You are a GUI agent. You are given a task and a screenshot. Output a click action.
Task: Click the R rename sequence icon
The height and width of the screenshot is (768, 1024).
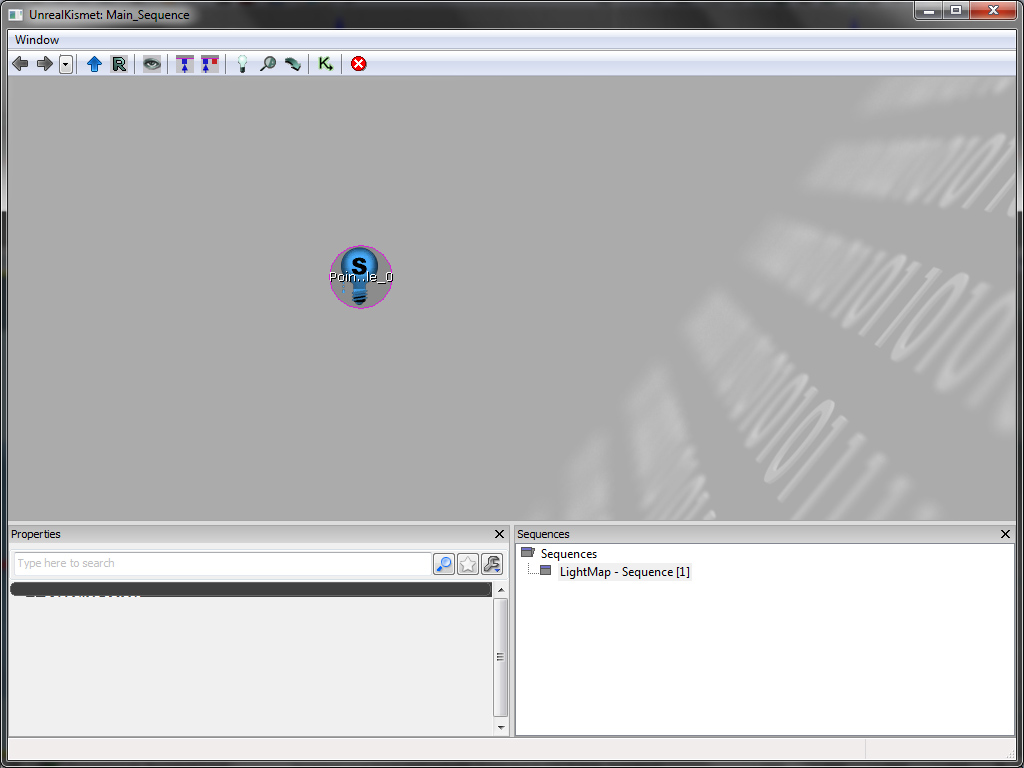coord(119,64)
